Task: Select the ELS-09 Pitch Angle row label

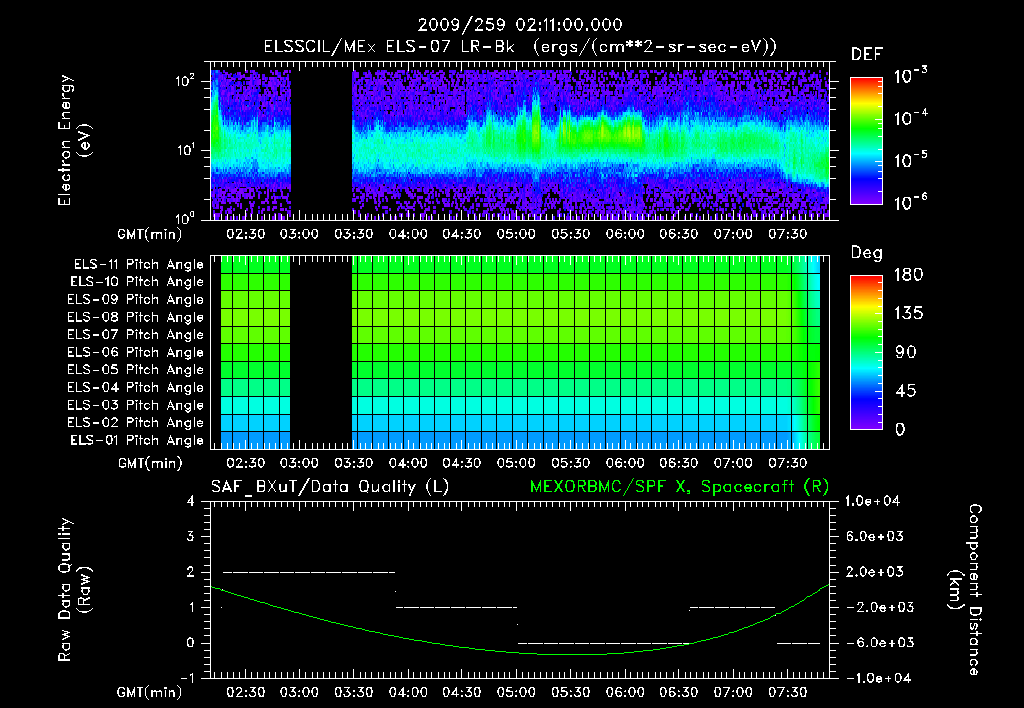Action: point(135,300)
